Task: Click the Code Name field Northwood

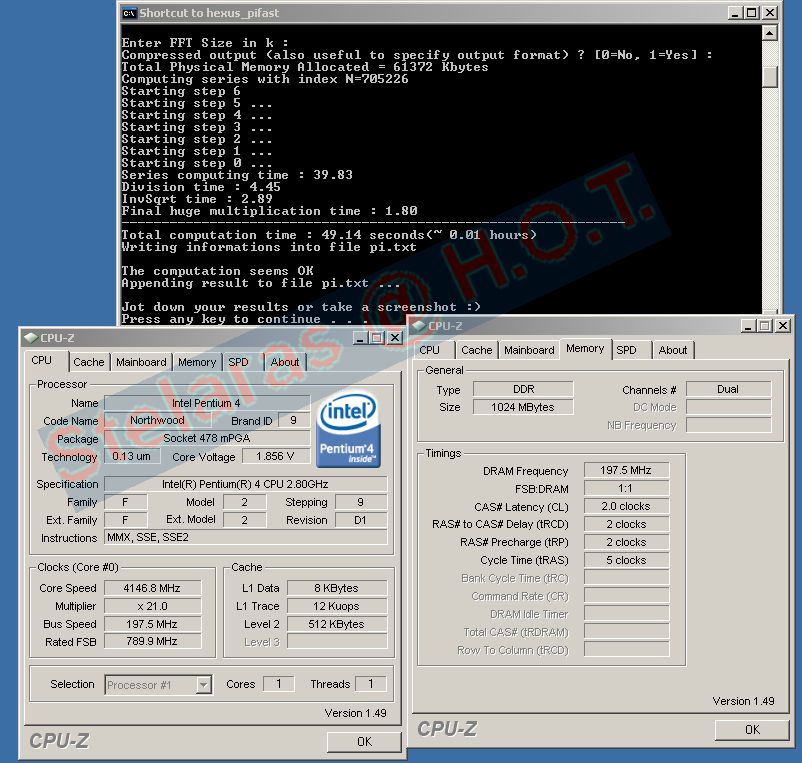Action: click(x=158, y=420)
